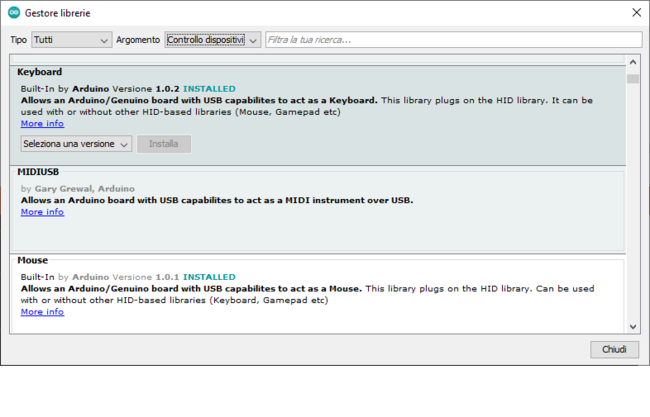Screen dimensions: 650x417
Task: Click the Mouse INSTALLED status text
Action: [209, 277]
